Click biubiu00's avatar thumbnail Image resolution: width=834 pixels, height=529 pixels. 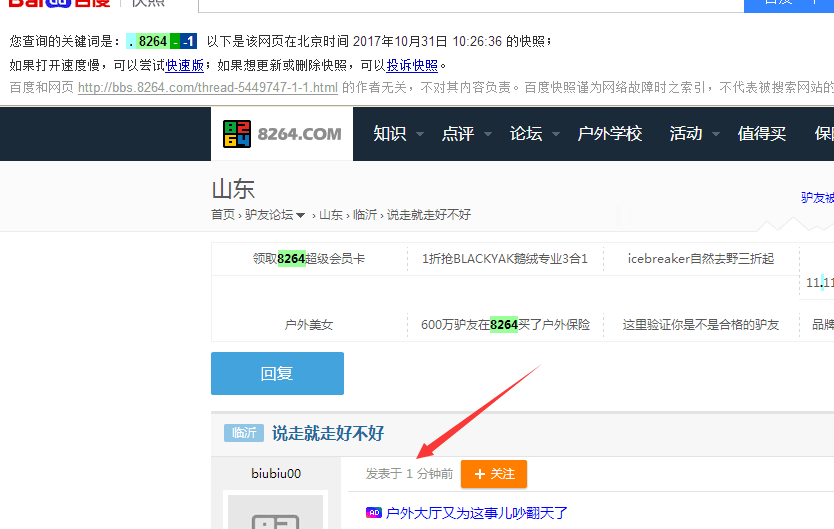click(276, 511)
